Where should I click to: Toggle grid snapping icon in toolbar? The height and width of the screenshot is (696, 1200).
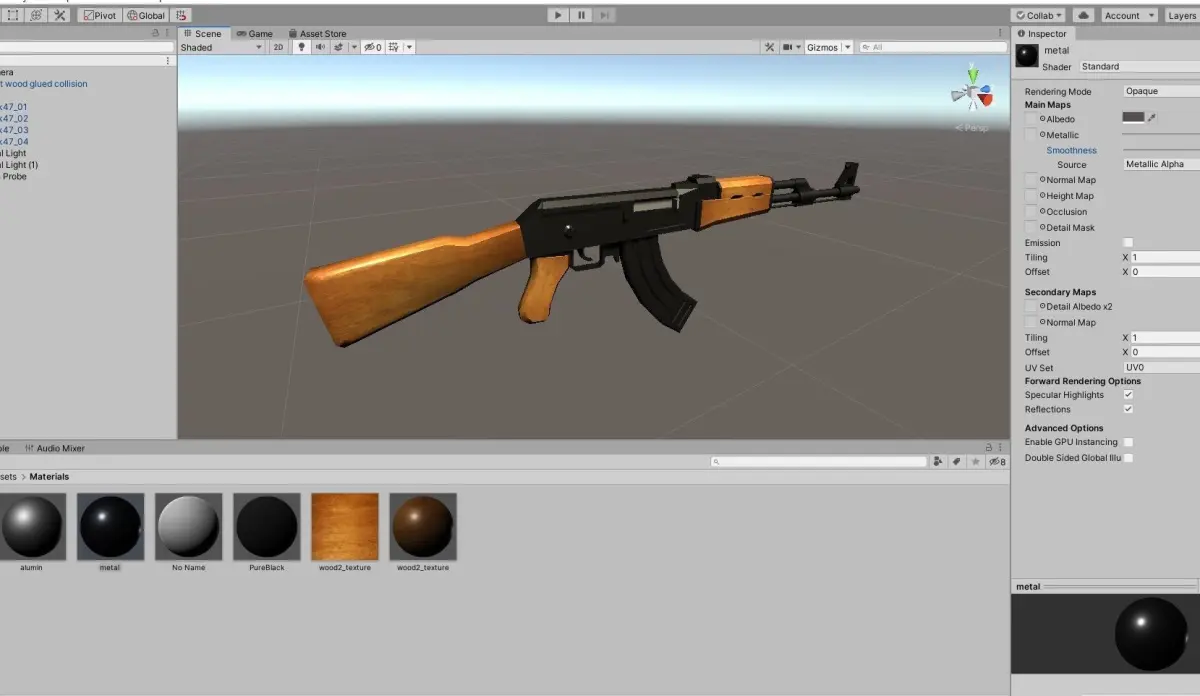tap(181, 15)
